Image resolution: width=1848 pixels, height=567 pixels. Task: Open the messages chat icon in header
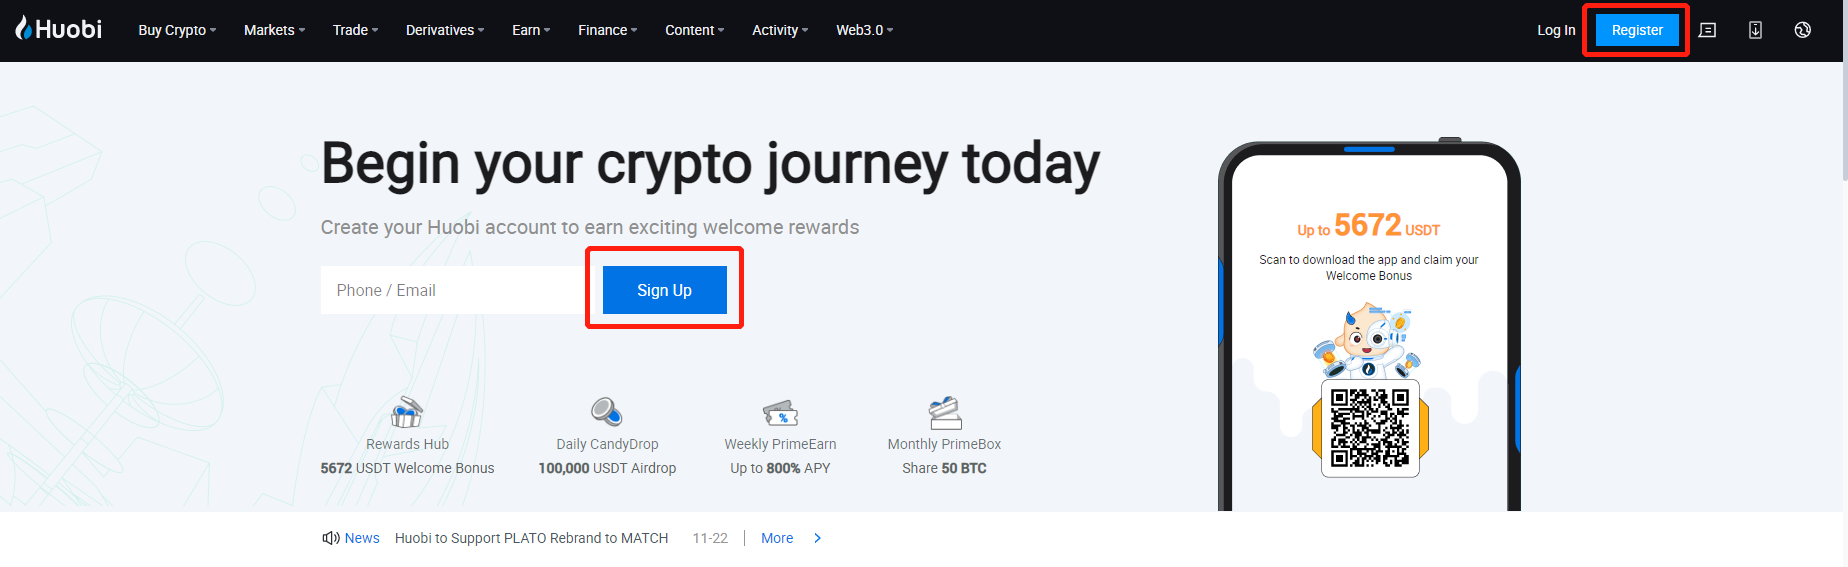[1708, 30]
